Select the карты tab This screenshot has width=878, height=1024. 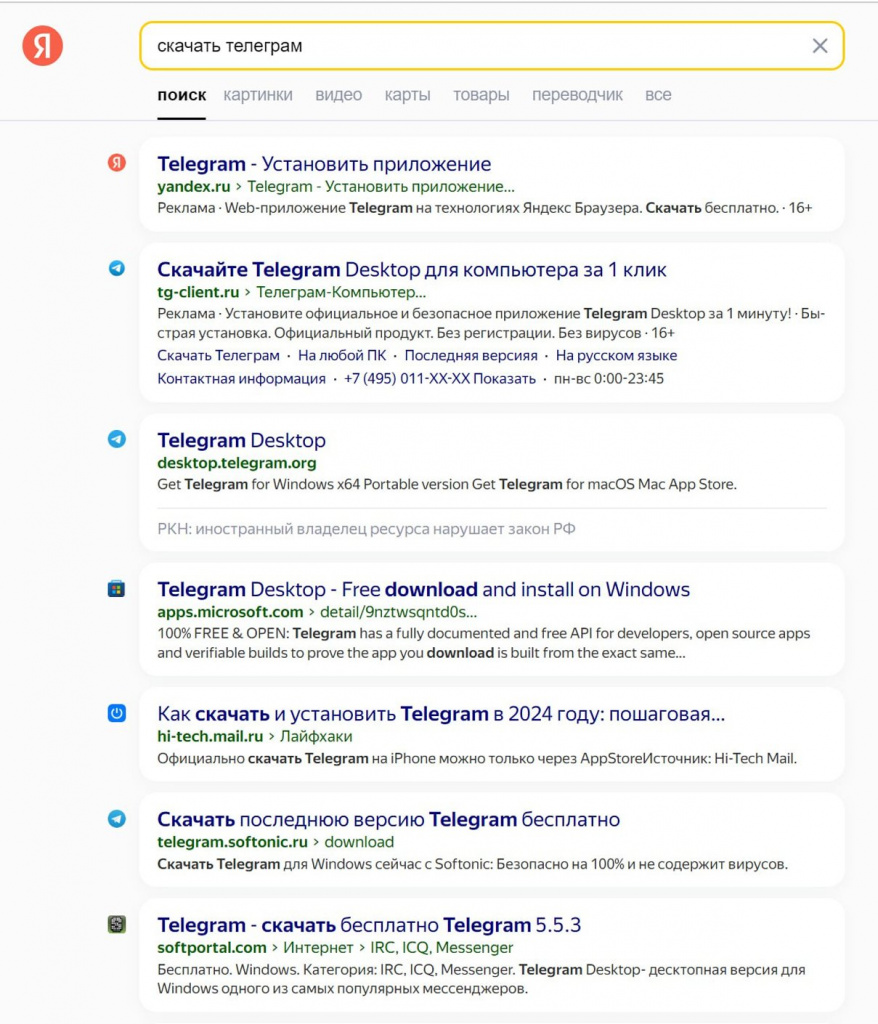pyautogui.click(x=408, y=95)
